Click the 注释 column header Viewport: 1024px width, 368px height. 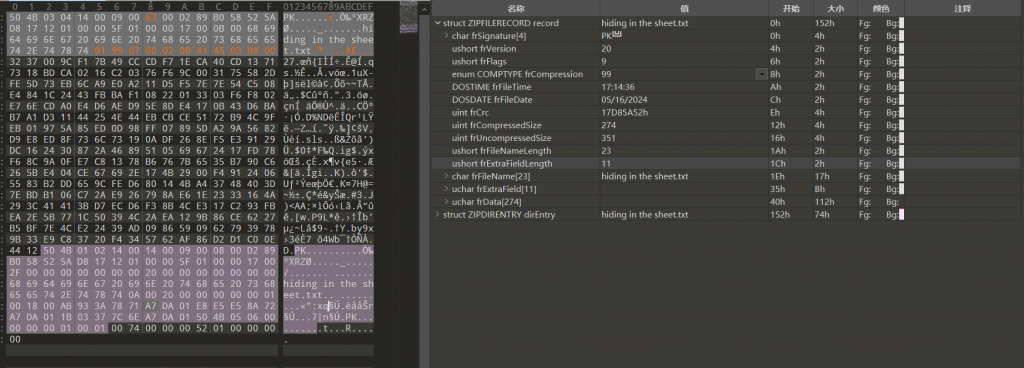[x=963, y=8]
